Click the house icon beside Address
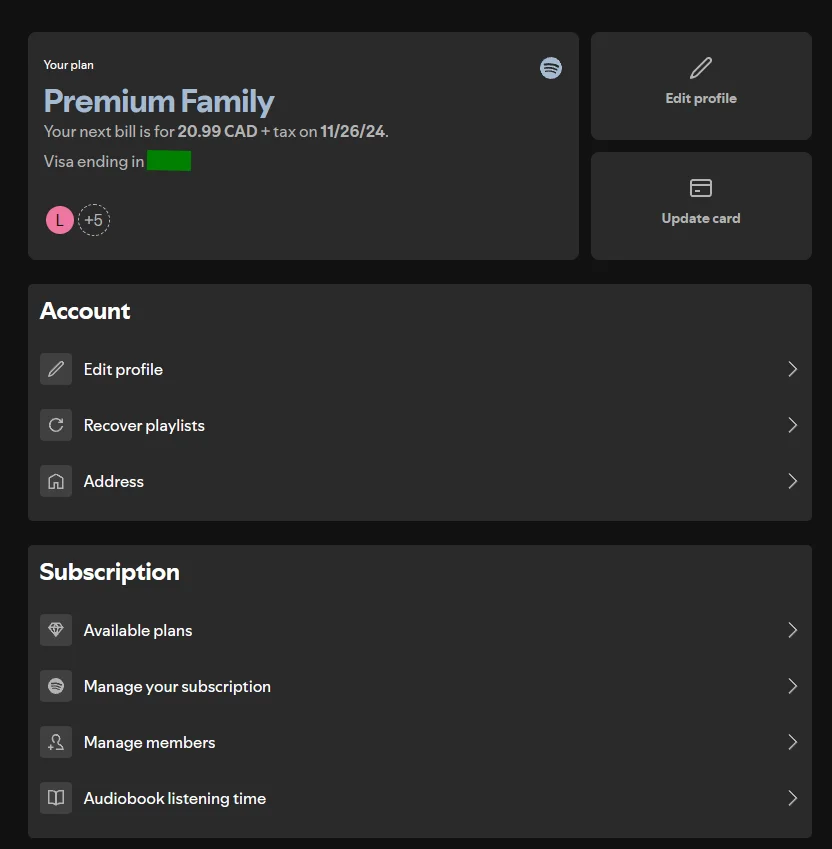The height and width of the screenshot is (849, 832). coord(56,481)
